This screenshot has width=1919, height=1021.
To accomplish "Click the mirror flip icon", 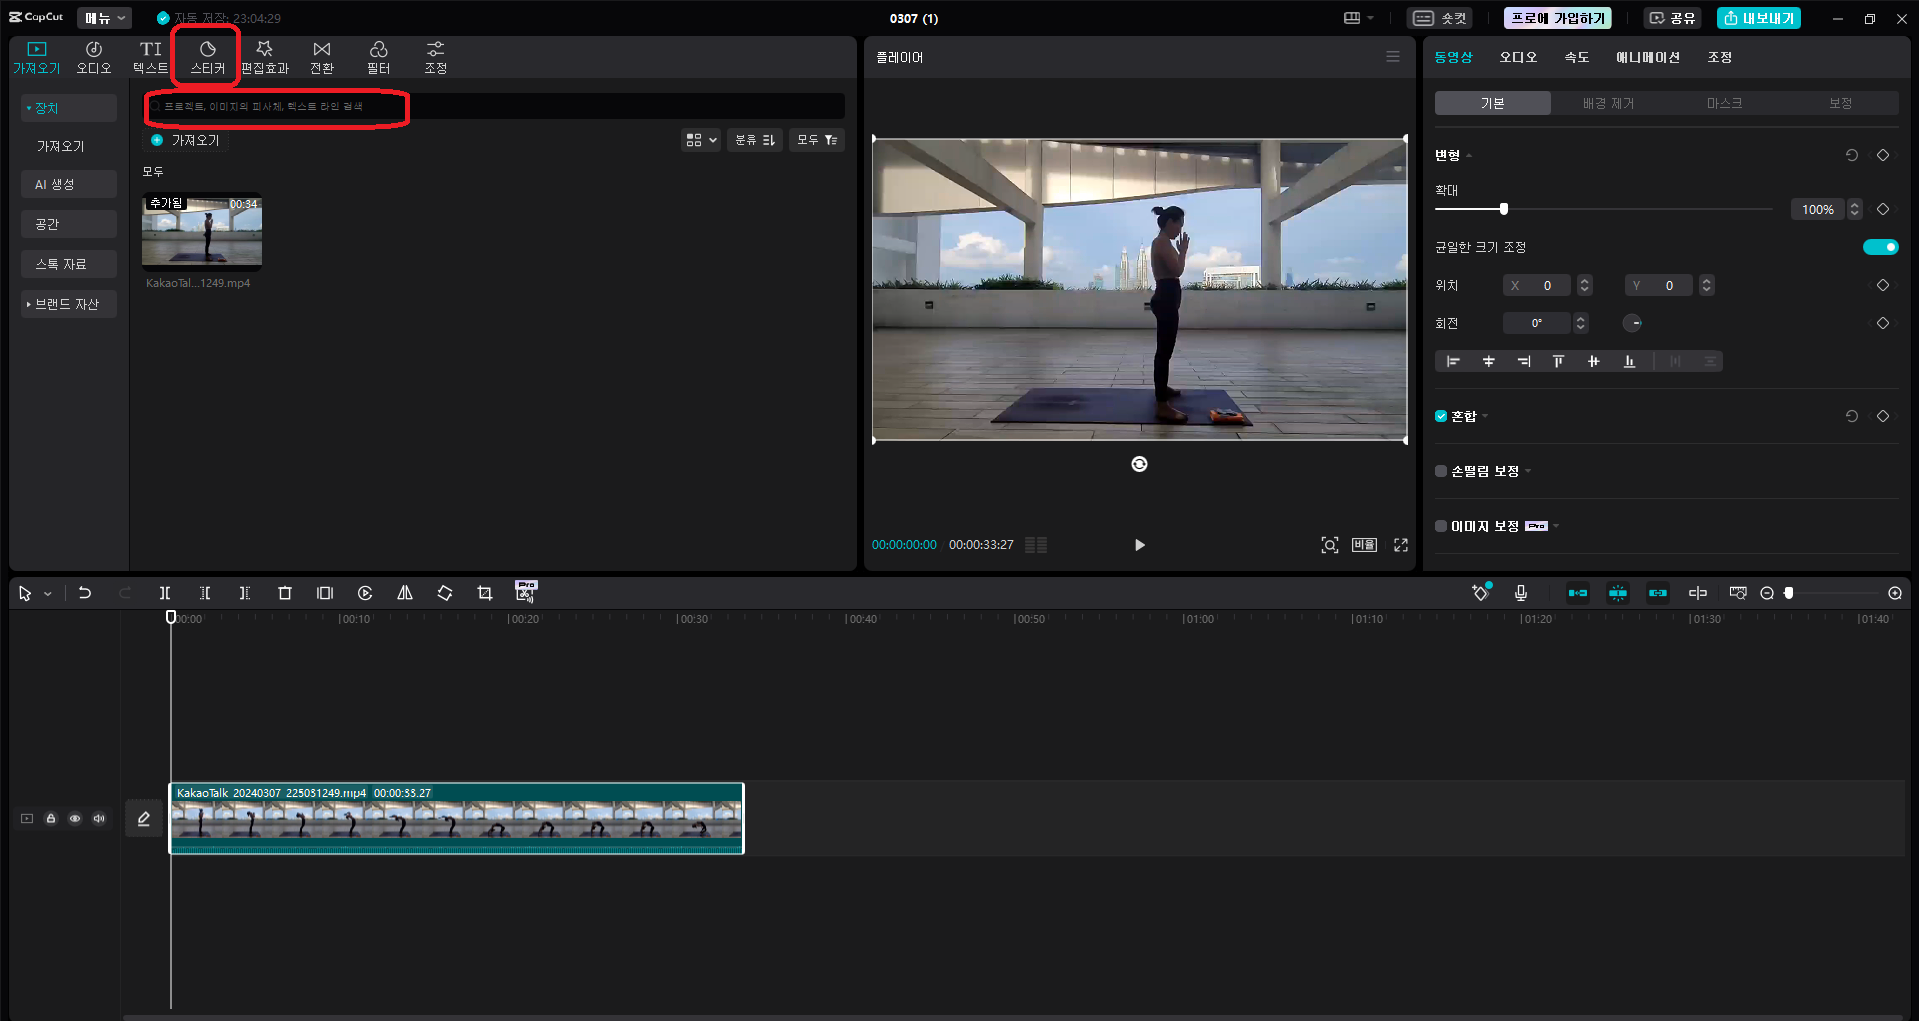I will pos(405,593).
